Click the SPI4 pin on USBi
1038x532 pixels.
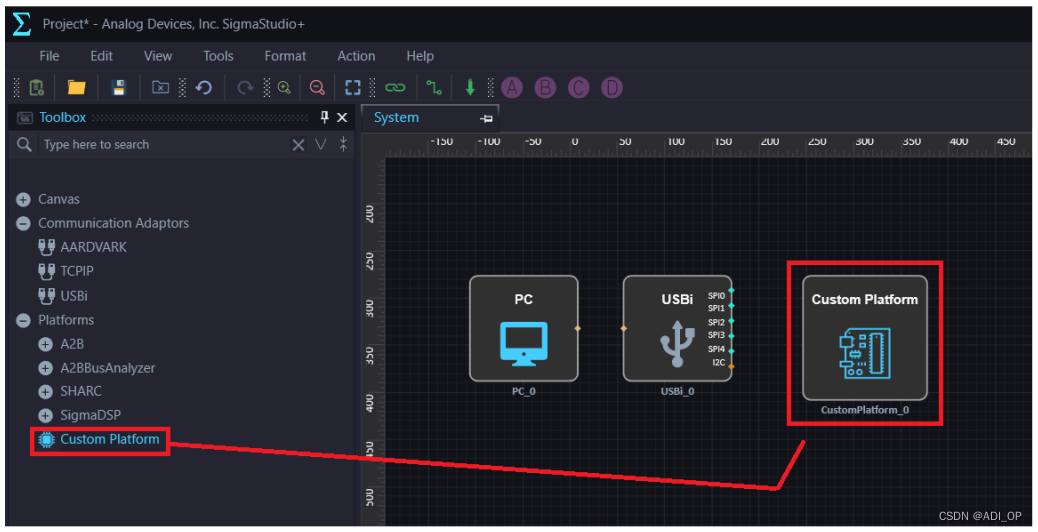[x=731, y=351]
